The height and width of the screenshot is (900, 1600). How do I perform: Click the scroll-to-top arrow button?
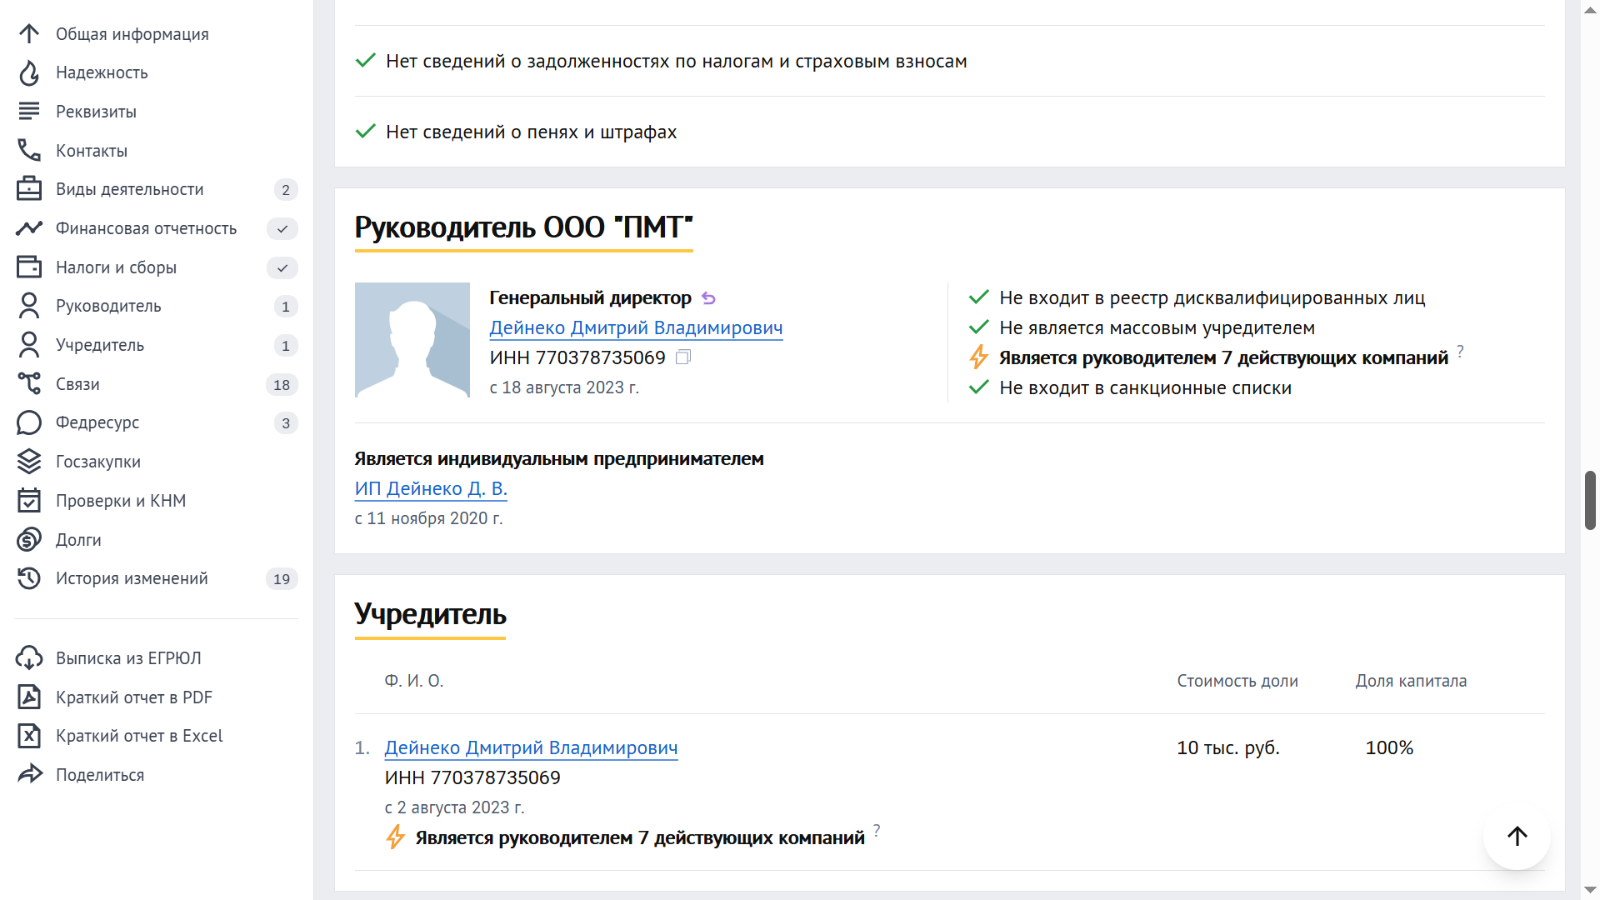[x=1517, y=836]
